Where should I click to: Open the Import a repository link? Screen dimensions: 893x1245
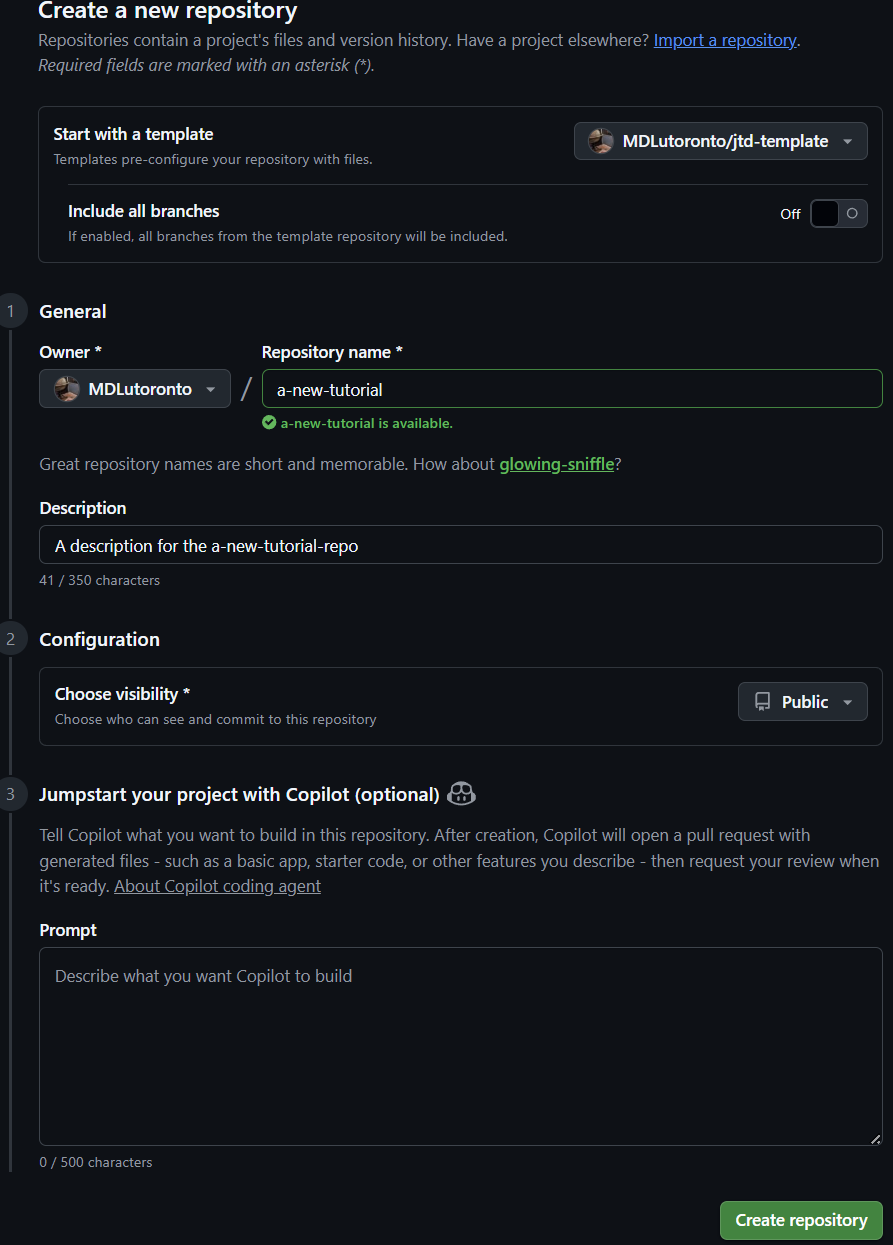(x=724, y=40)
